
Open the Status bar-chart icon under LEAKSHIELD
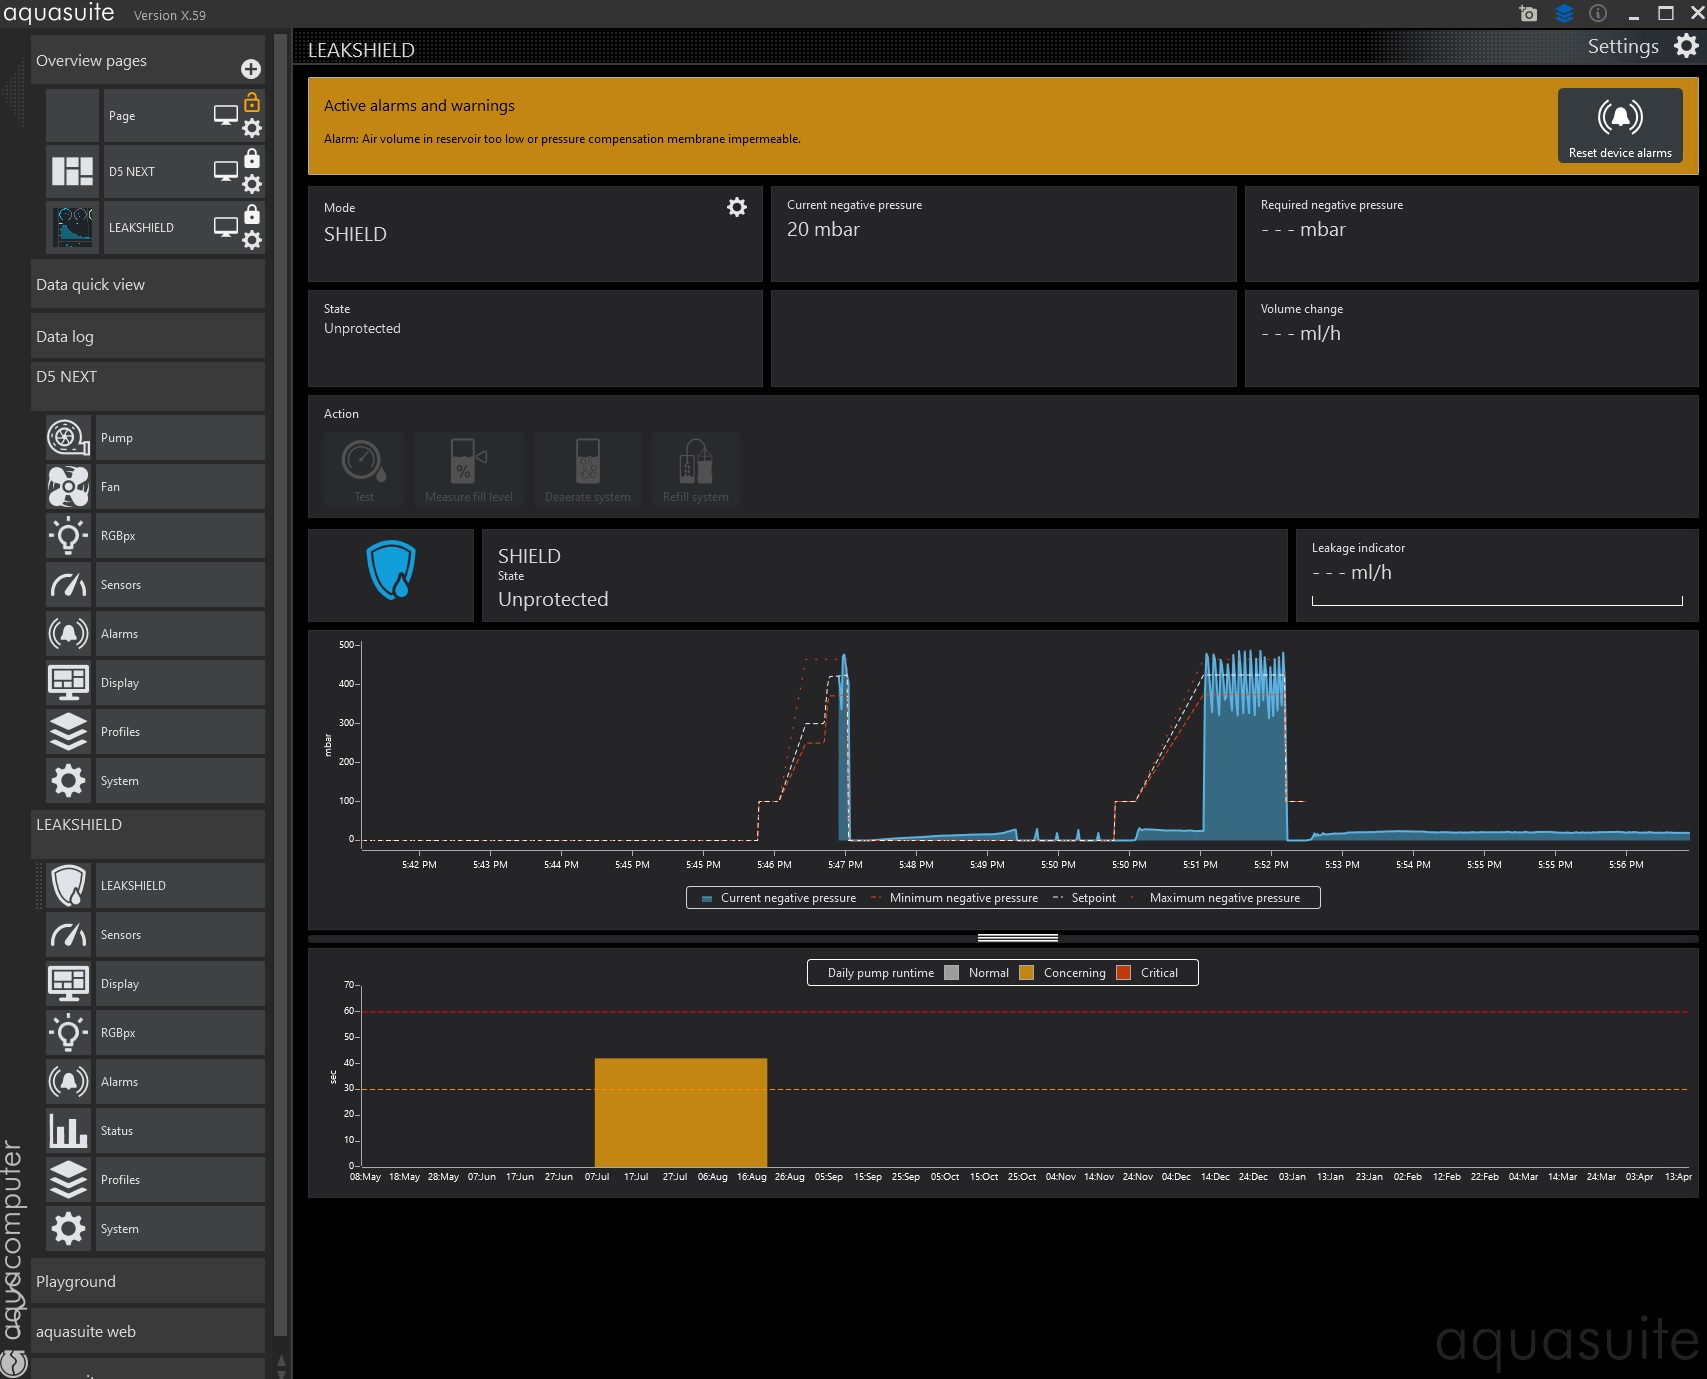click(x=68, y=1131)
